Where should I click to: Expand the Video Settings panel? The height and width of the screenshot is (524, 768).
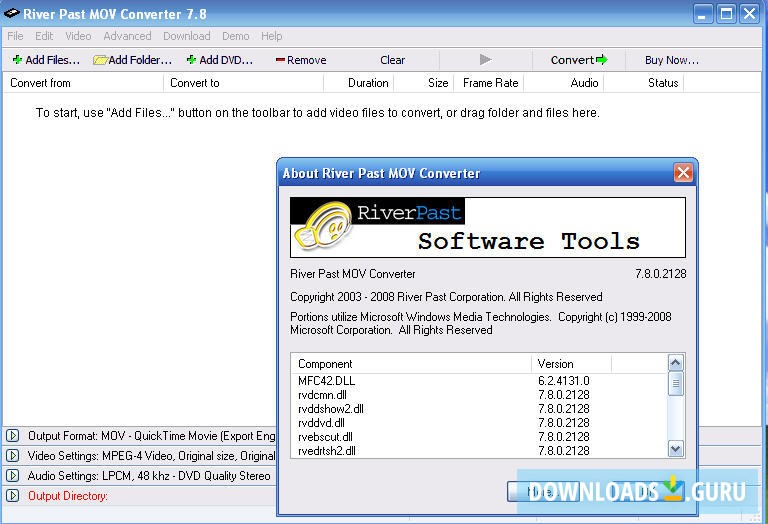pos(13,455)
